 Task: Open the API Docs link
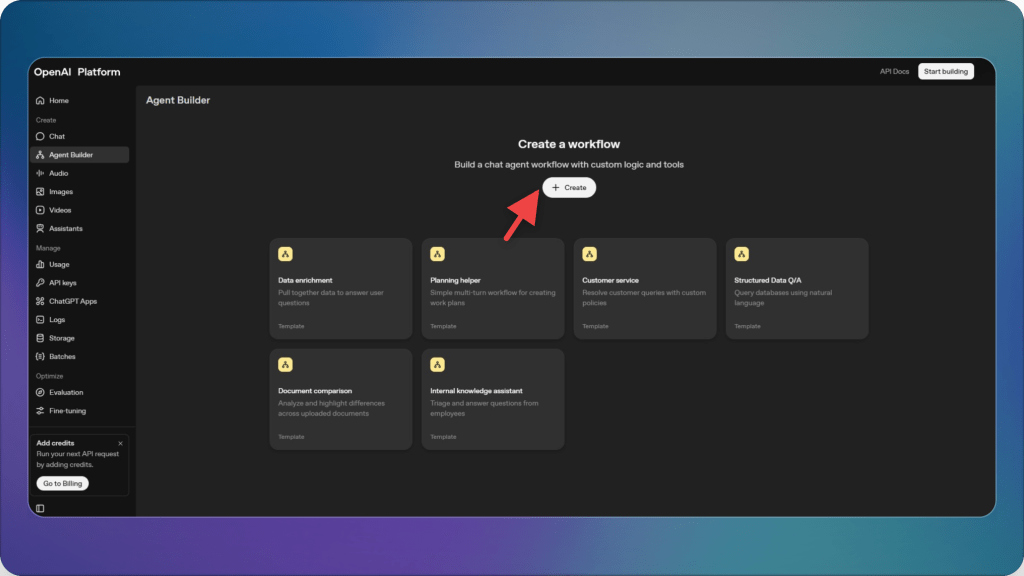[x=894, y=71]
